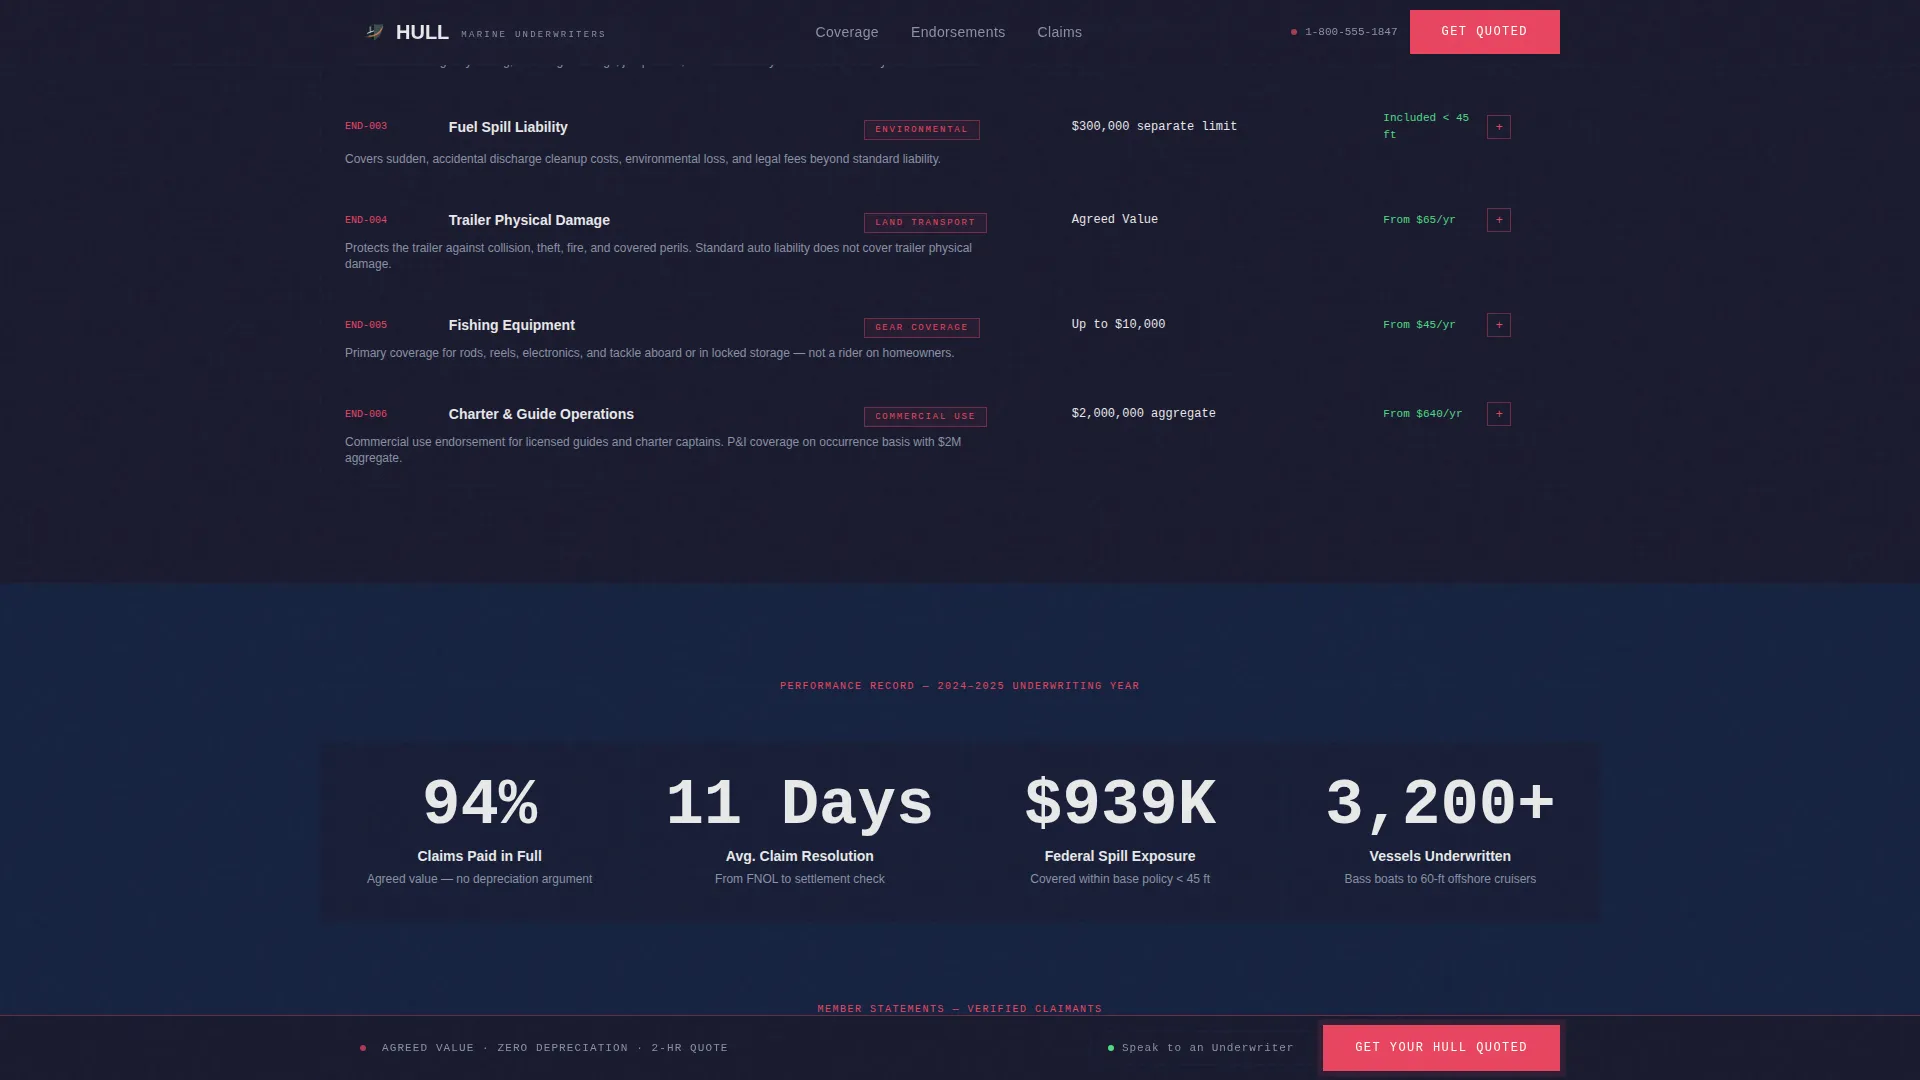This screenshot has height=1080, width=1920.
Task: Expand Fishing Equipment endorsement
Action: coord(1499,325)
